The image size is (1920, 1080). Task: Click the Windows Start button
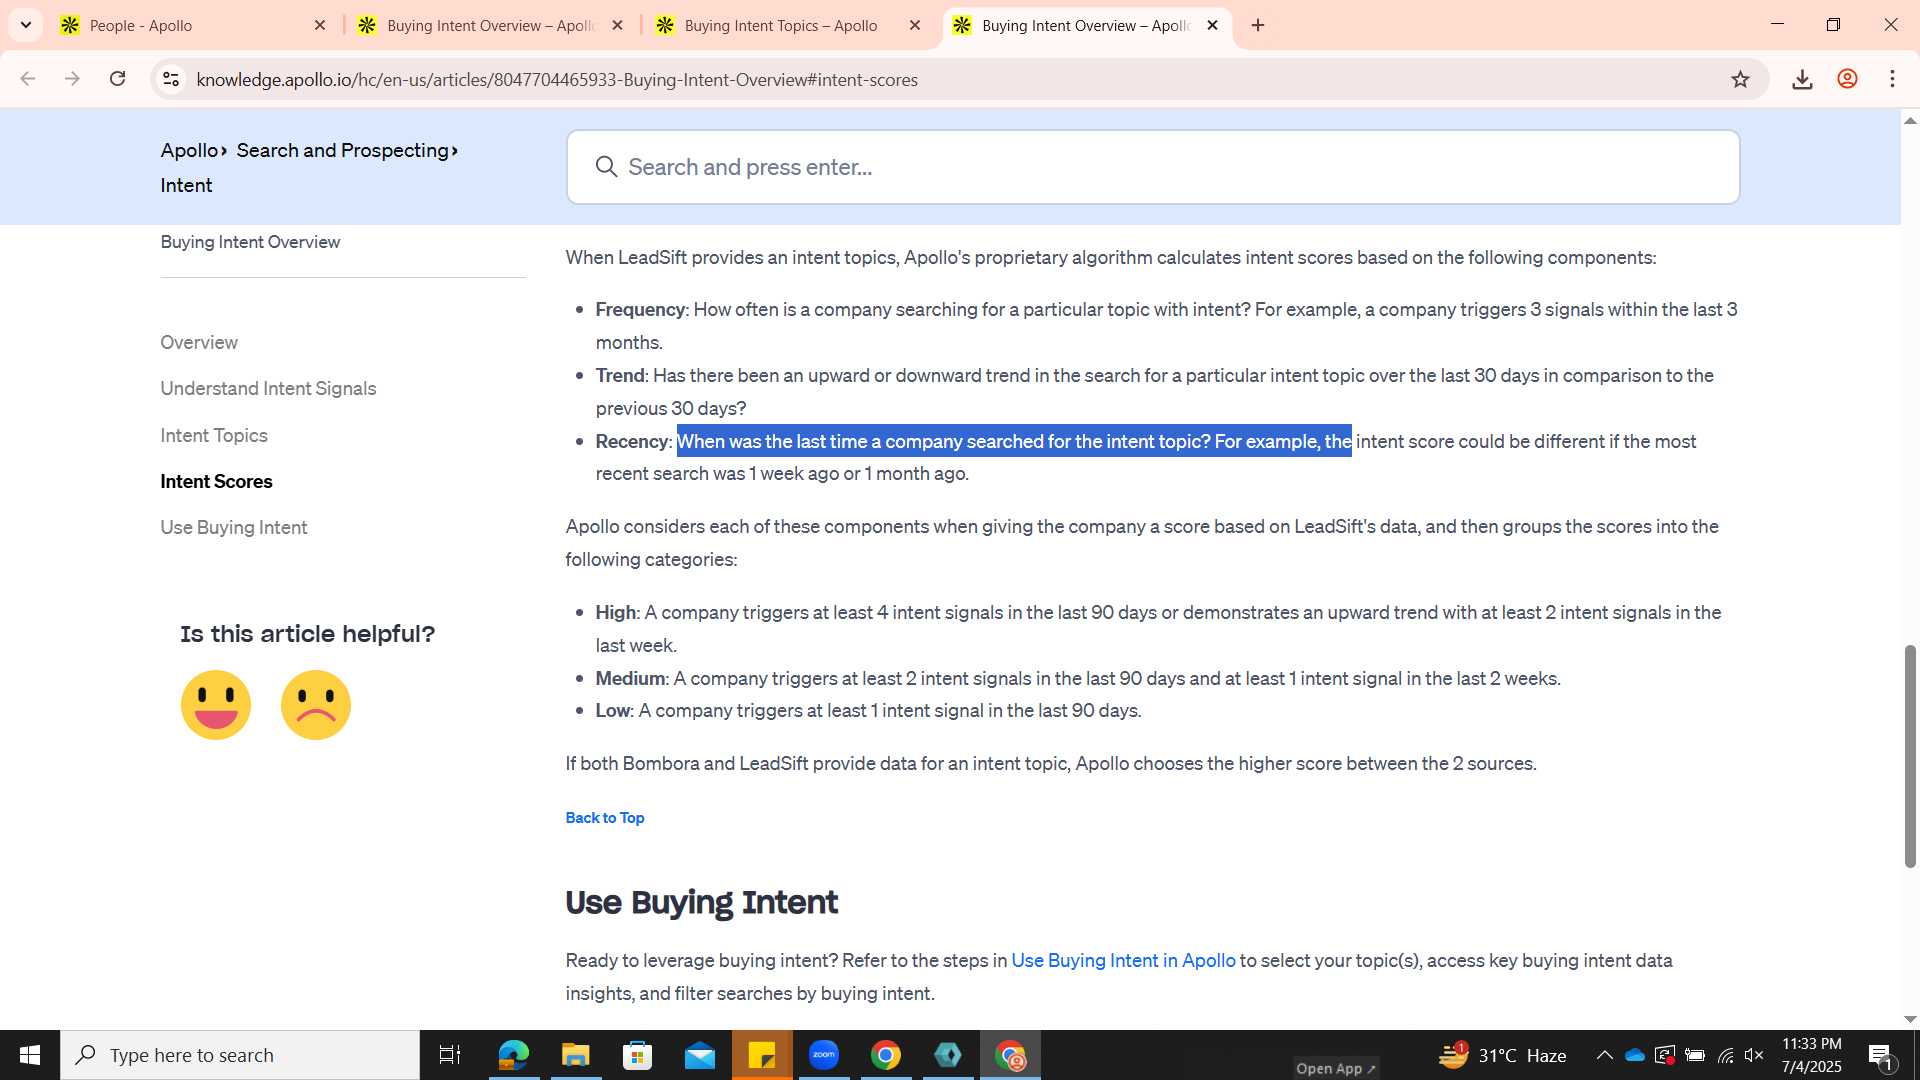point(30,1055)
